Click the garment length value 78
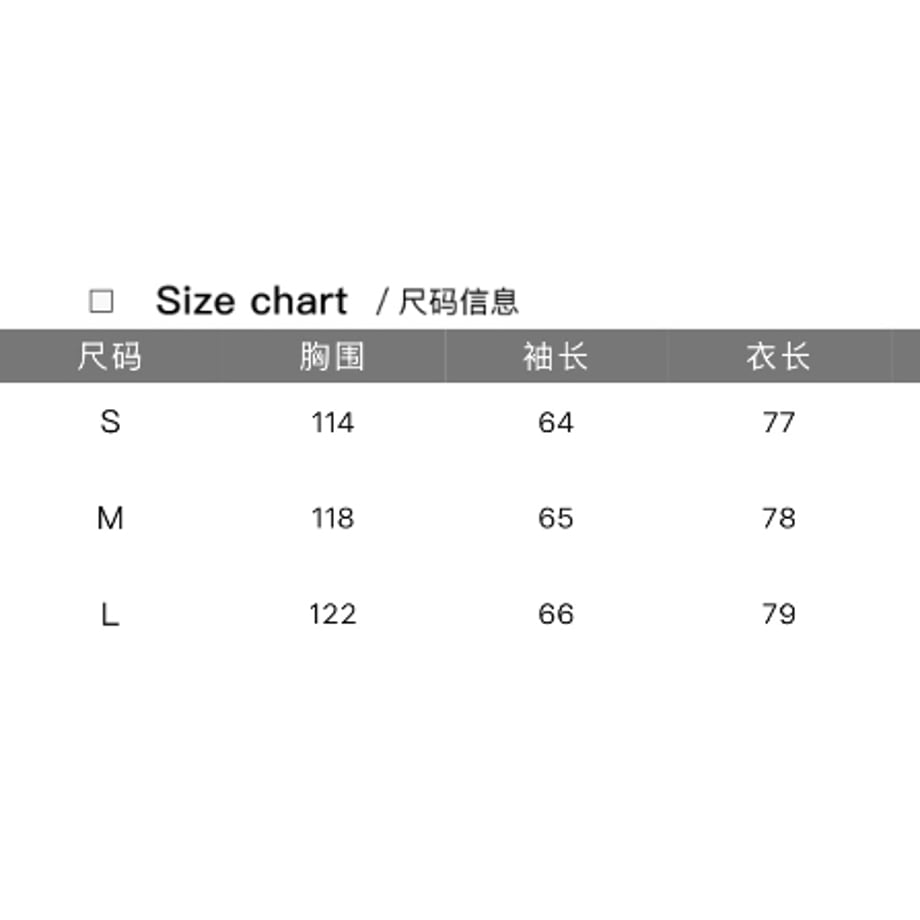 pyautogui.click(x=779, y=518)
